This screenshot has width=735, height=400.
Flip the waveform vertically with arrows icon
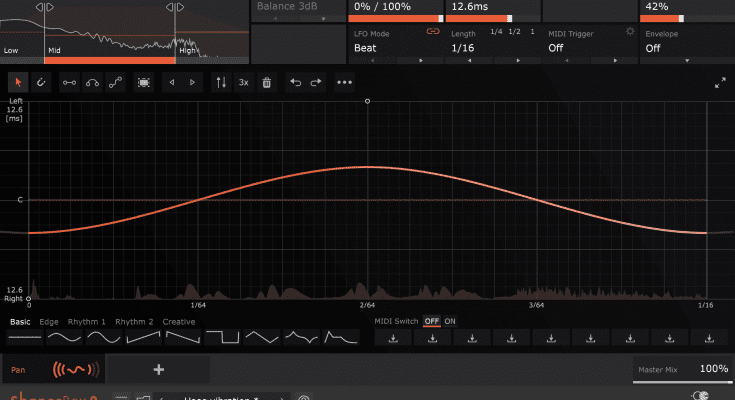click(221, 82)
